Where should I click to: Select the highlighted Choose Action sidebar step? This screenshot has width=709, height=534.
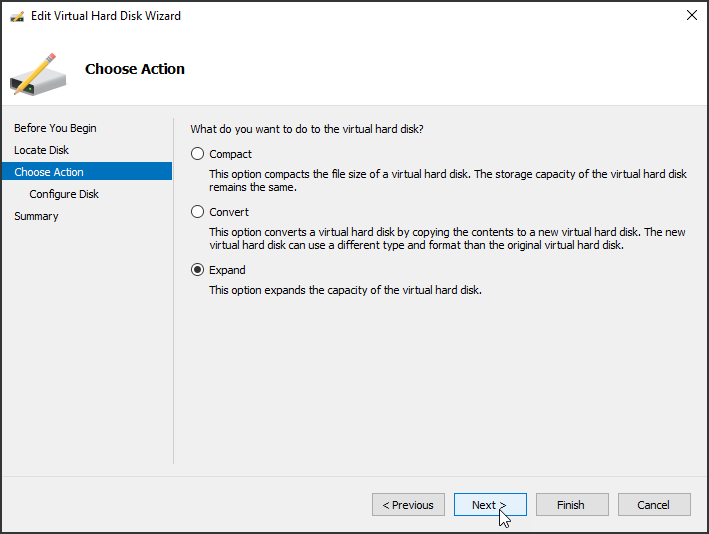coord(49,172)
